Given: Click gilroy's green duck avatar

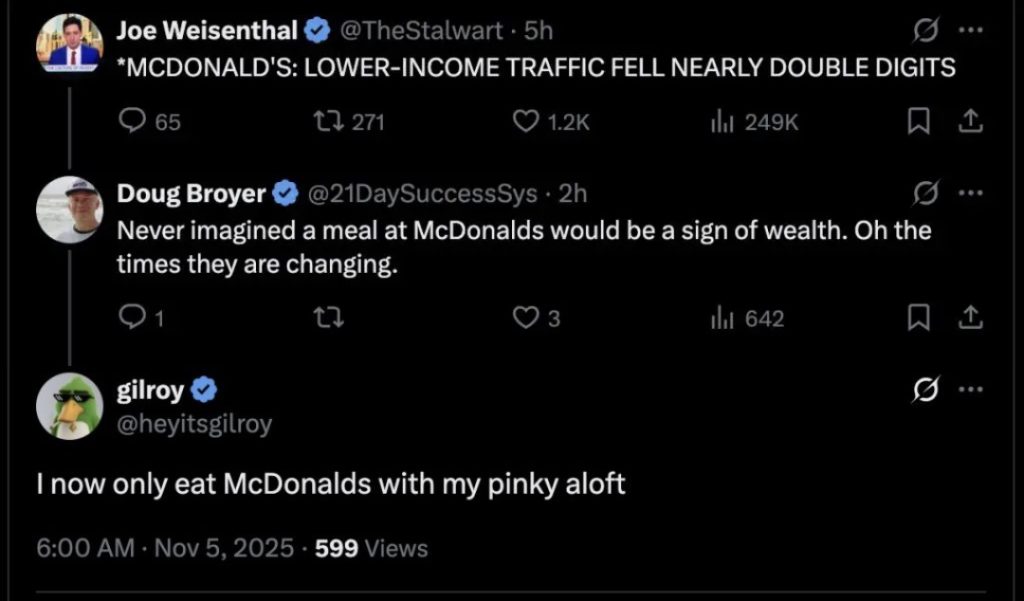Looking at the screenshot, I should click(67, 405).
